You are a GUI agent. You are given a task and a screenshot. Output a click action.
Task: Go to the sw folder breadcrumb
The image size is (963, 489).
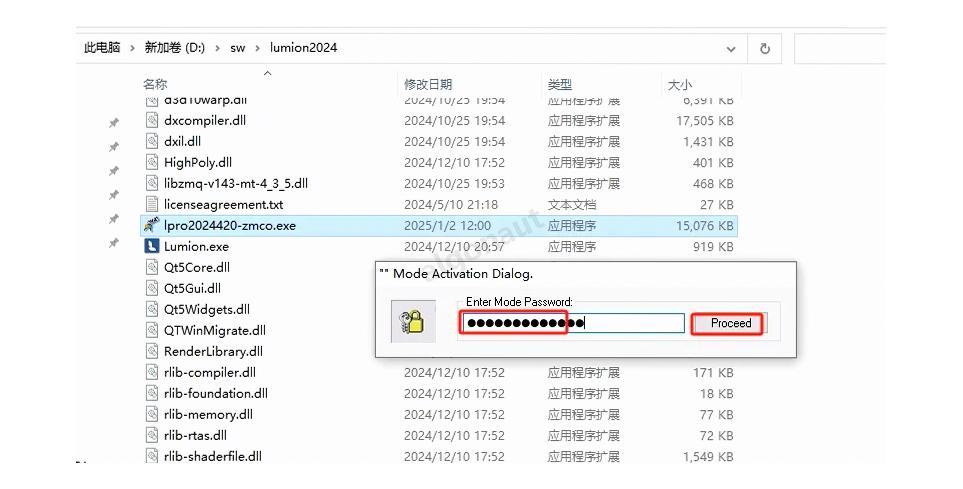[238, 48]
